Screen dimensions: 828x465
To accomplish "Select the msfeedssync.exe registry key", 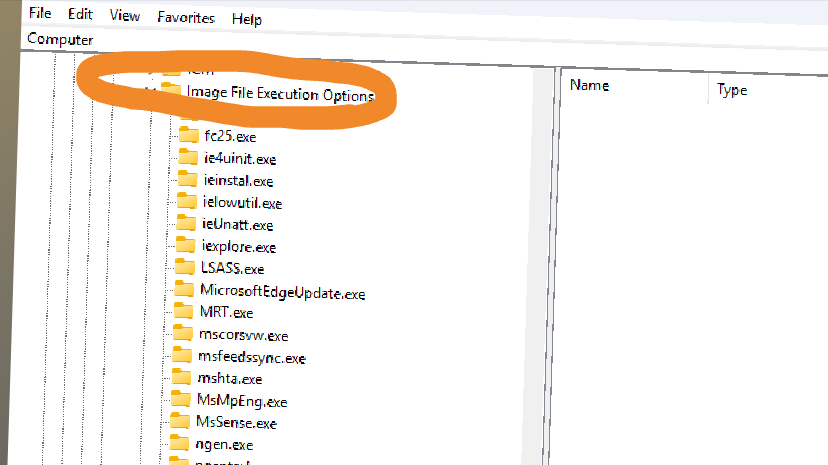I will (252, 357).
